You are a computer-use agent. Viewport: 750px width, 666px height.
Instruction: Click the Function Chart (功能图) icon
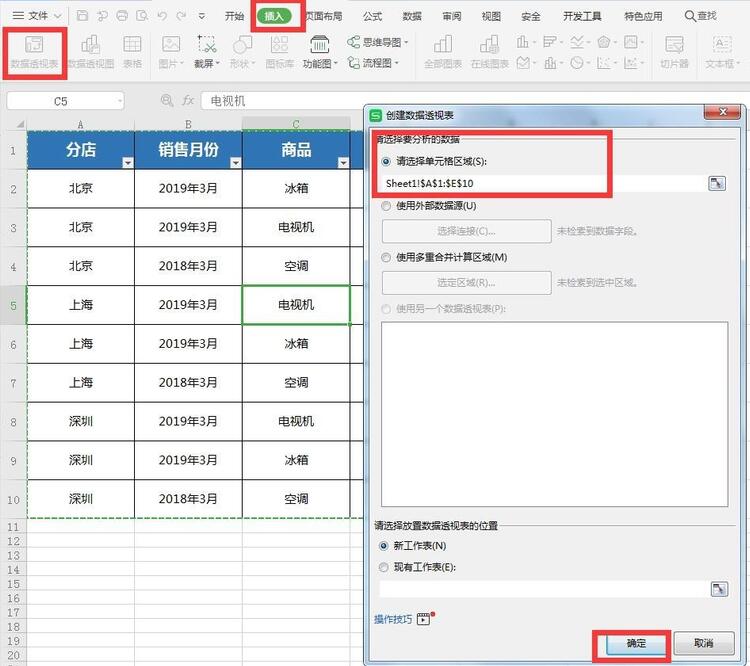pyautogui.click(x=320, y=52)
